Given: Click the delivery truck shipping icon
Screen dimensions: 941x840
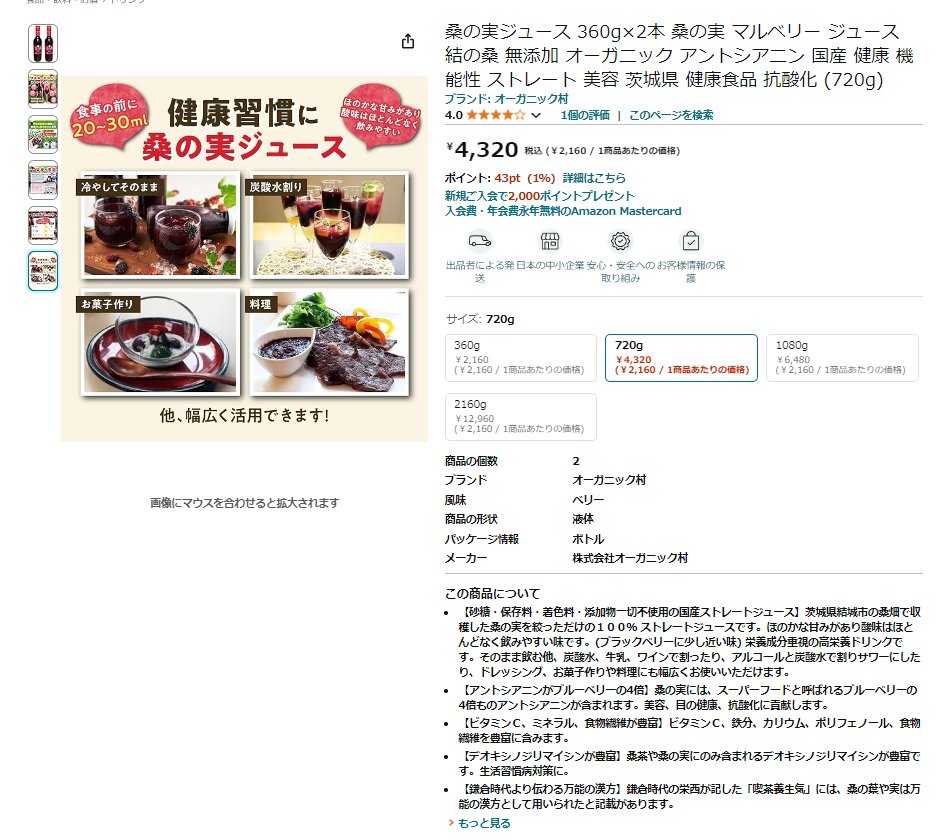Looking at the screenshot, I should (480, 241).
